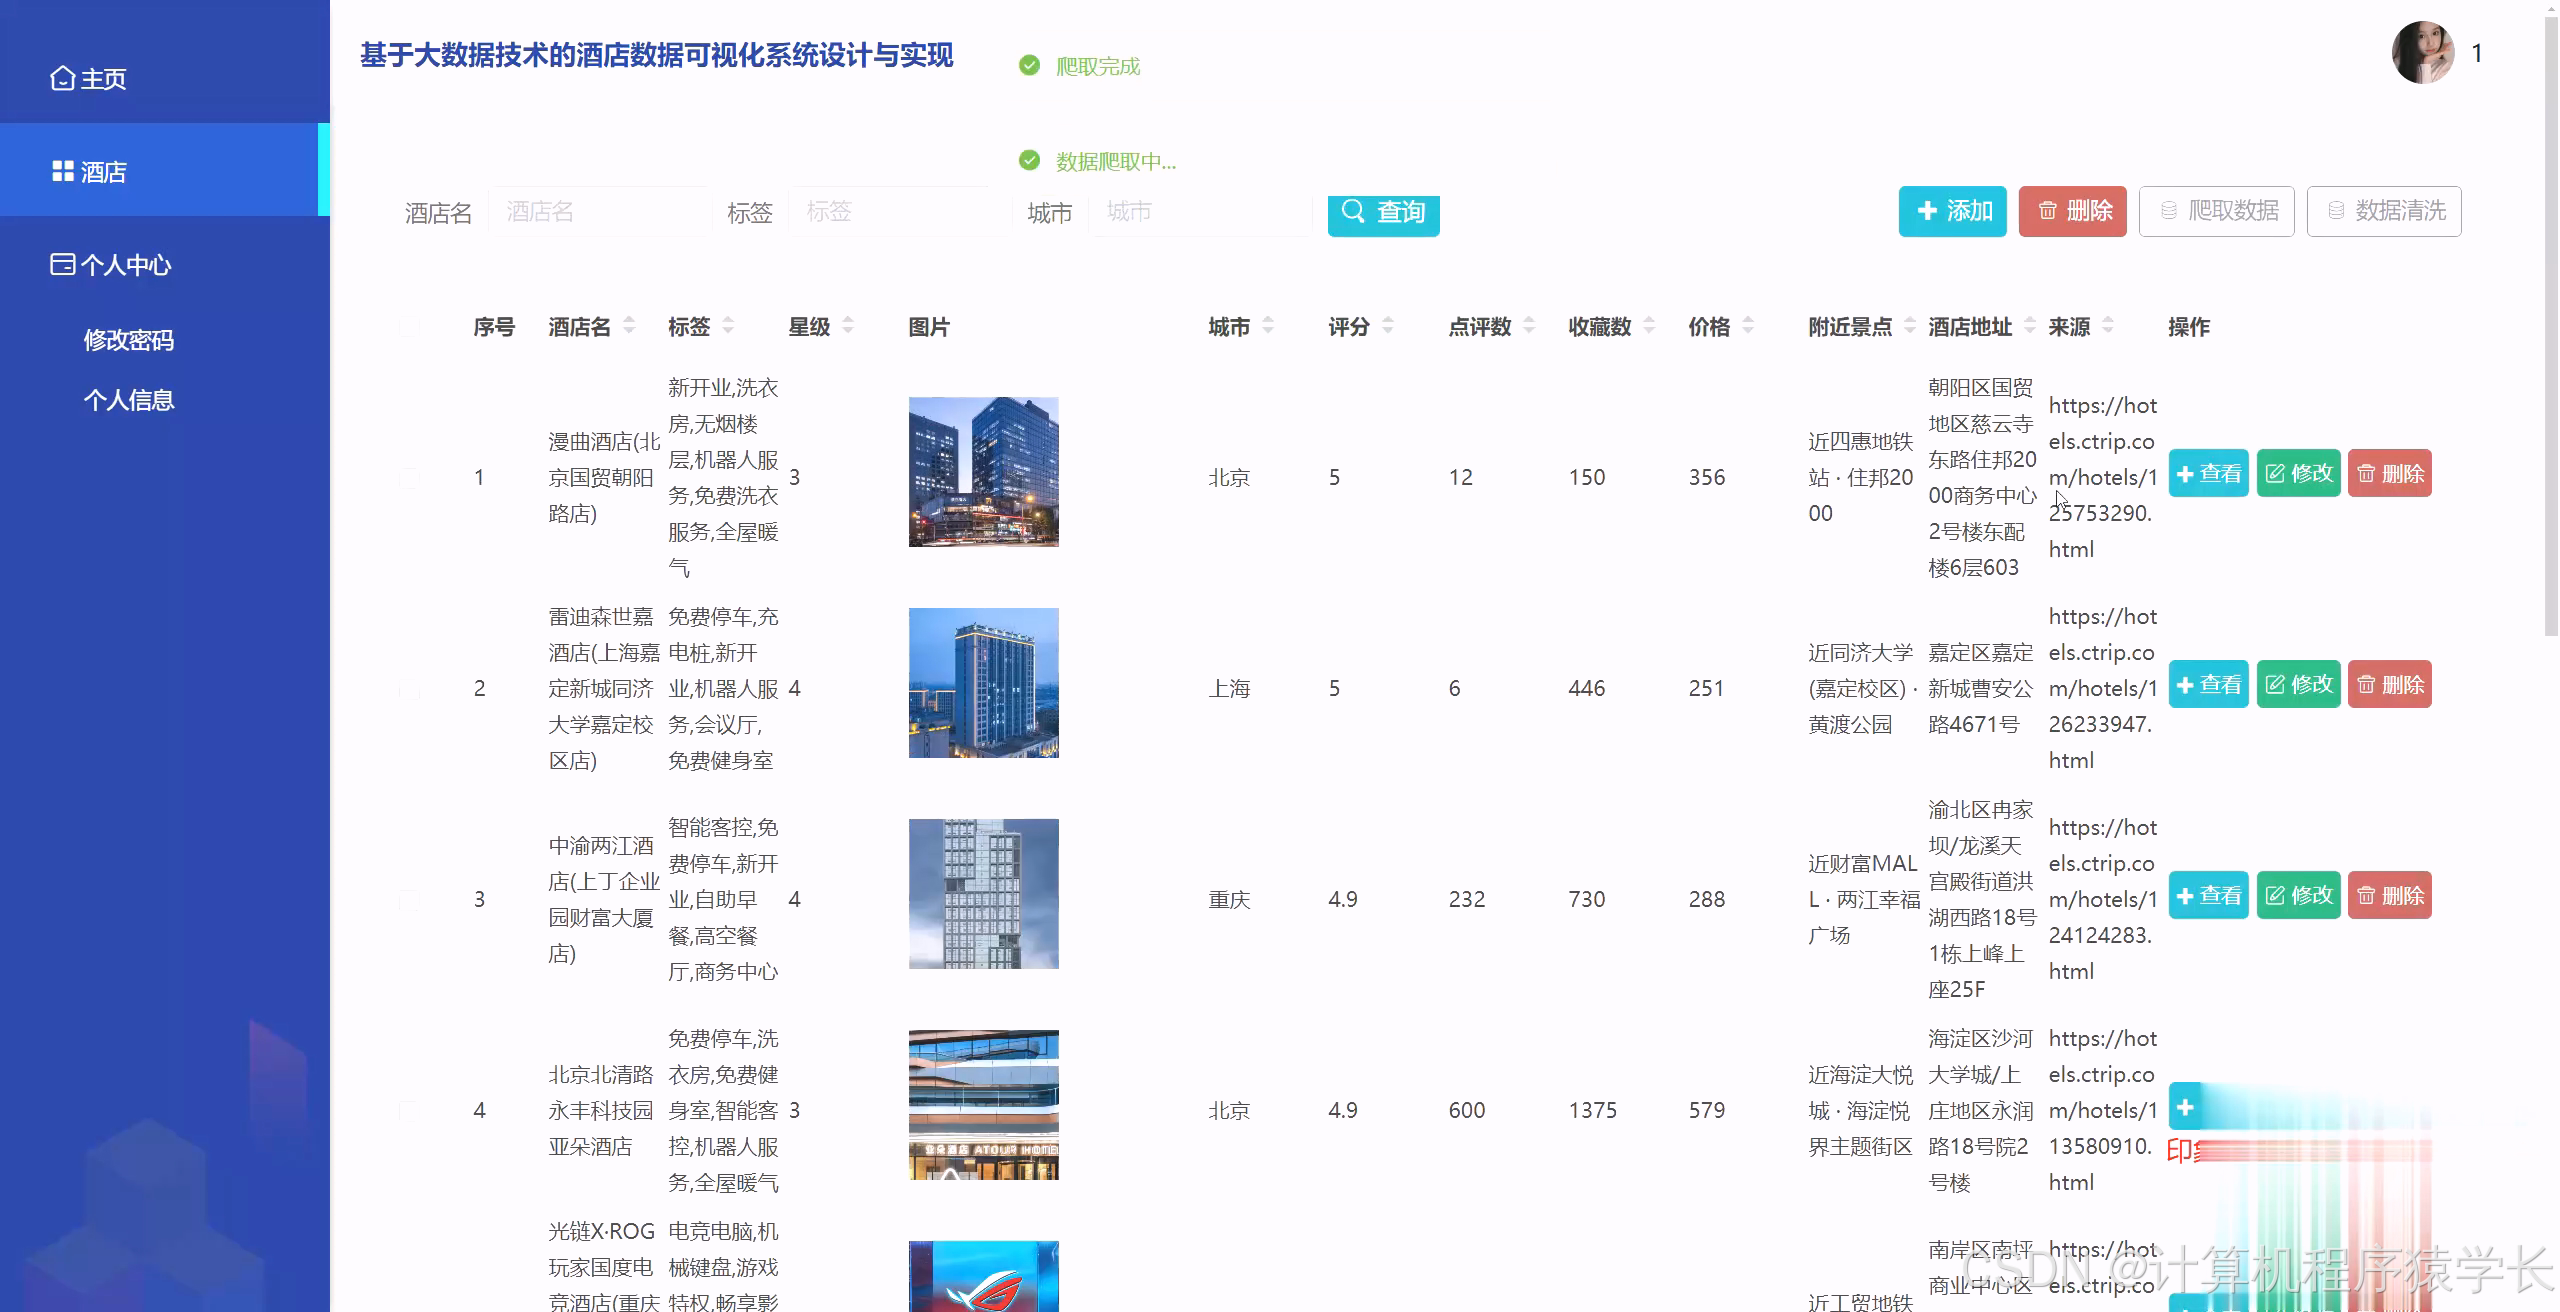This screenshot has height=1312, width=2560.
Task: Sort by 评分 using its sort arrows
Action: [x=1389, y=325]
